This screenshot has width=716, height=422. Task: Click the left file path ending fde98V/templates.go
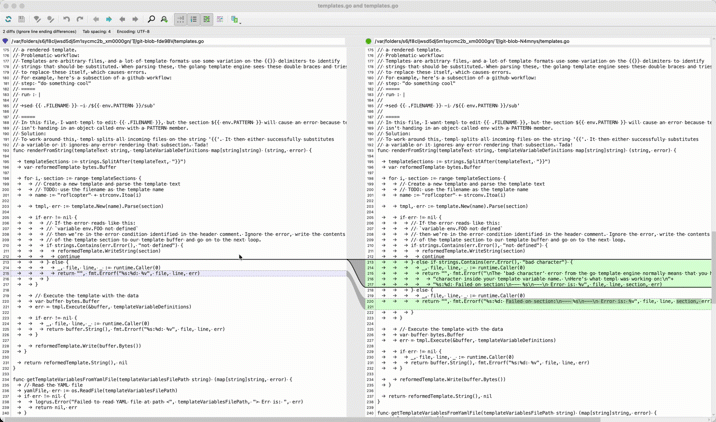pyautogui.click(x=108, y=41)
